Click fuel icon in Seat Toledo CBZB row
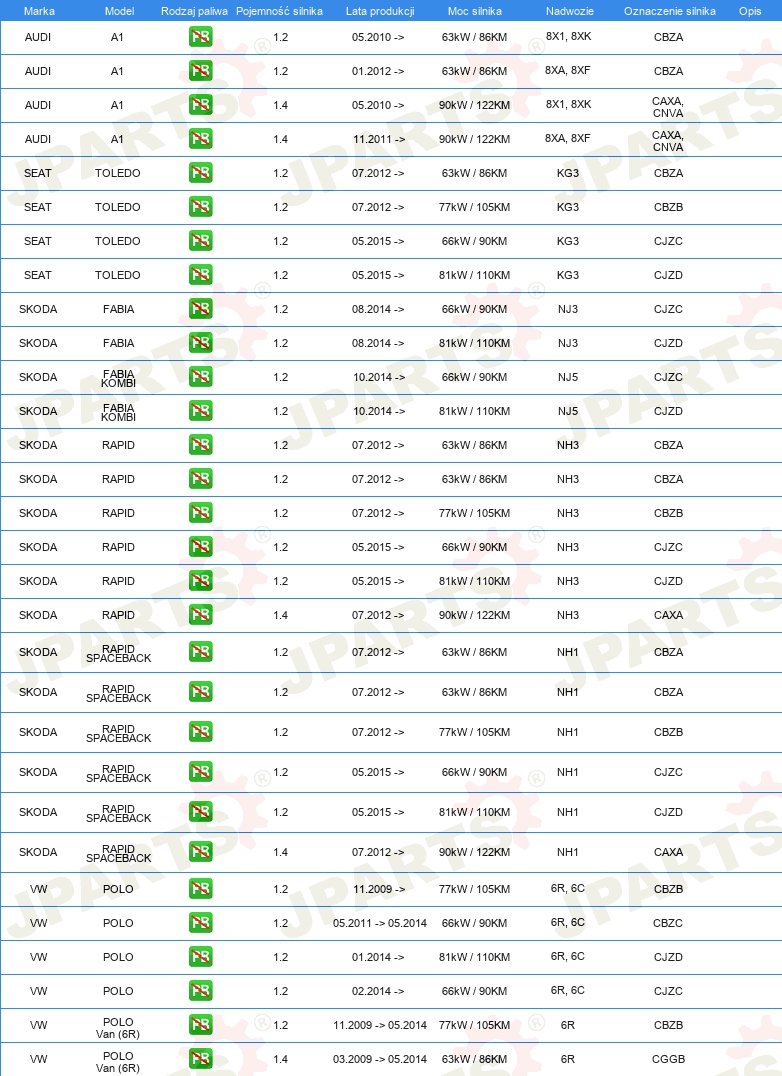The height and width of the screenshot is (1076, 782). (x=200, y=207)
